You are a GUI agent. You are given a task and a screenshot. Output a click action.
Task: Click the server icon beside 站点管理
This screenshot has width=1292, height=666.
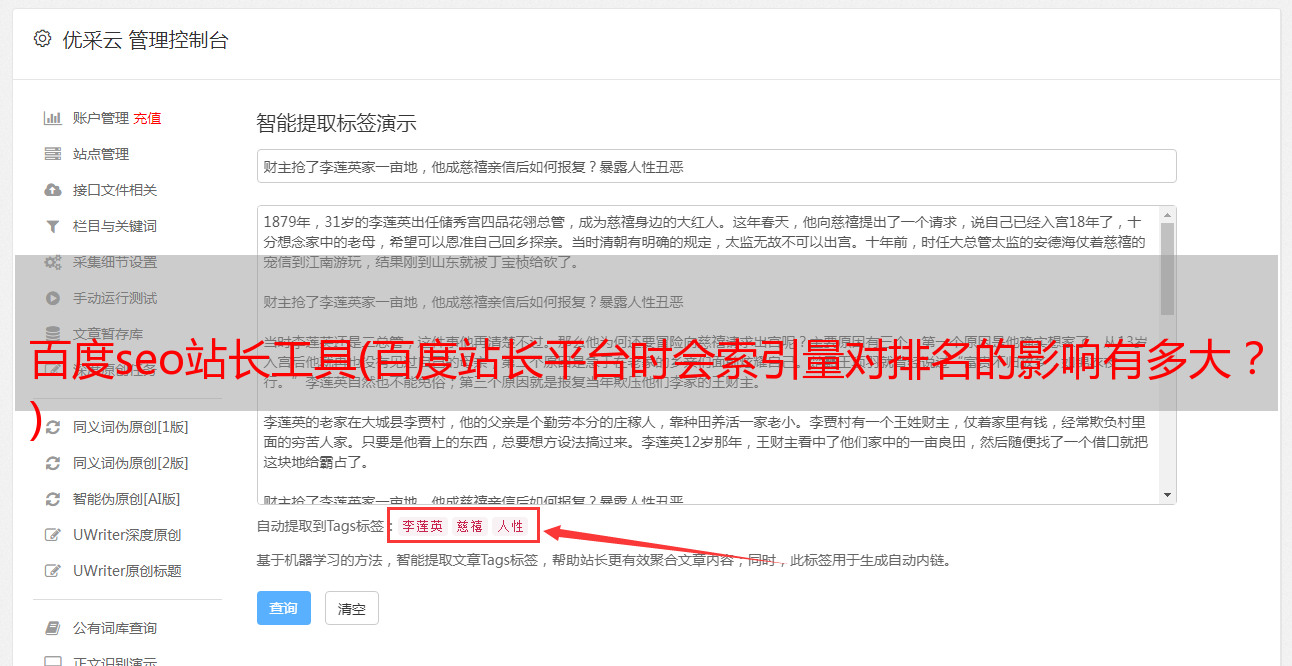[x=52, y=154]
